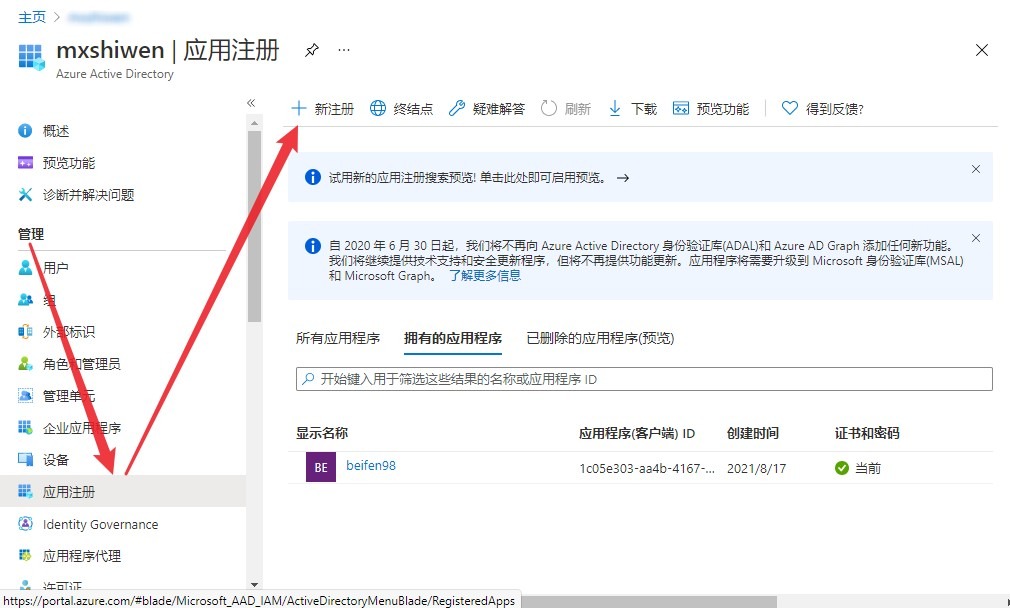Click the 应用程序代理 icon
The width and height of the screenshot is (1010, 608).
point(25,555)
